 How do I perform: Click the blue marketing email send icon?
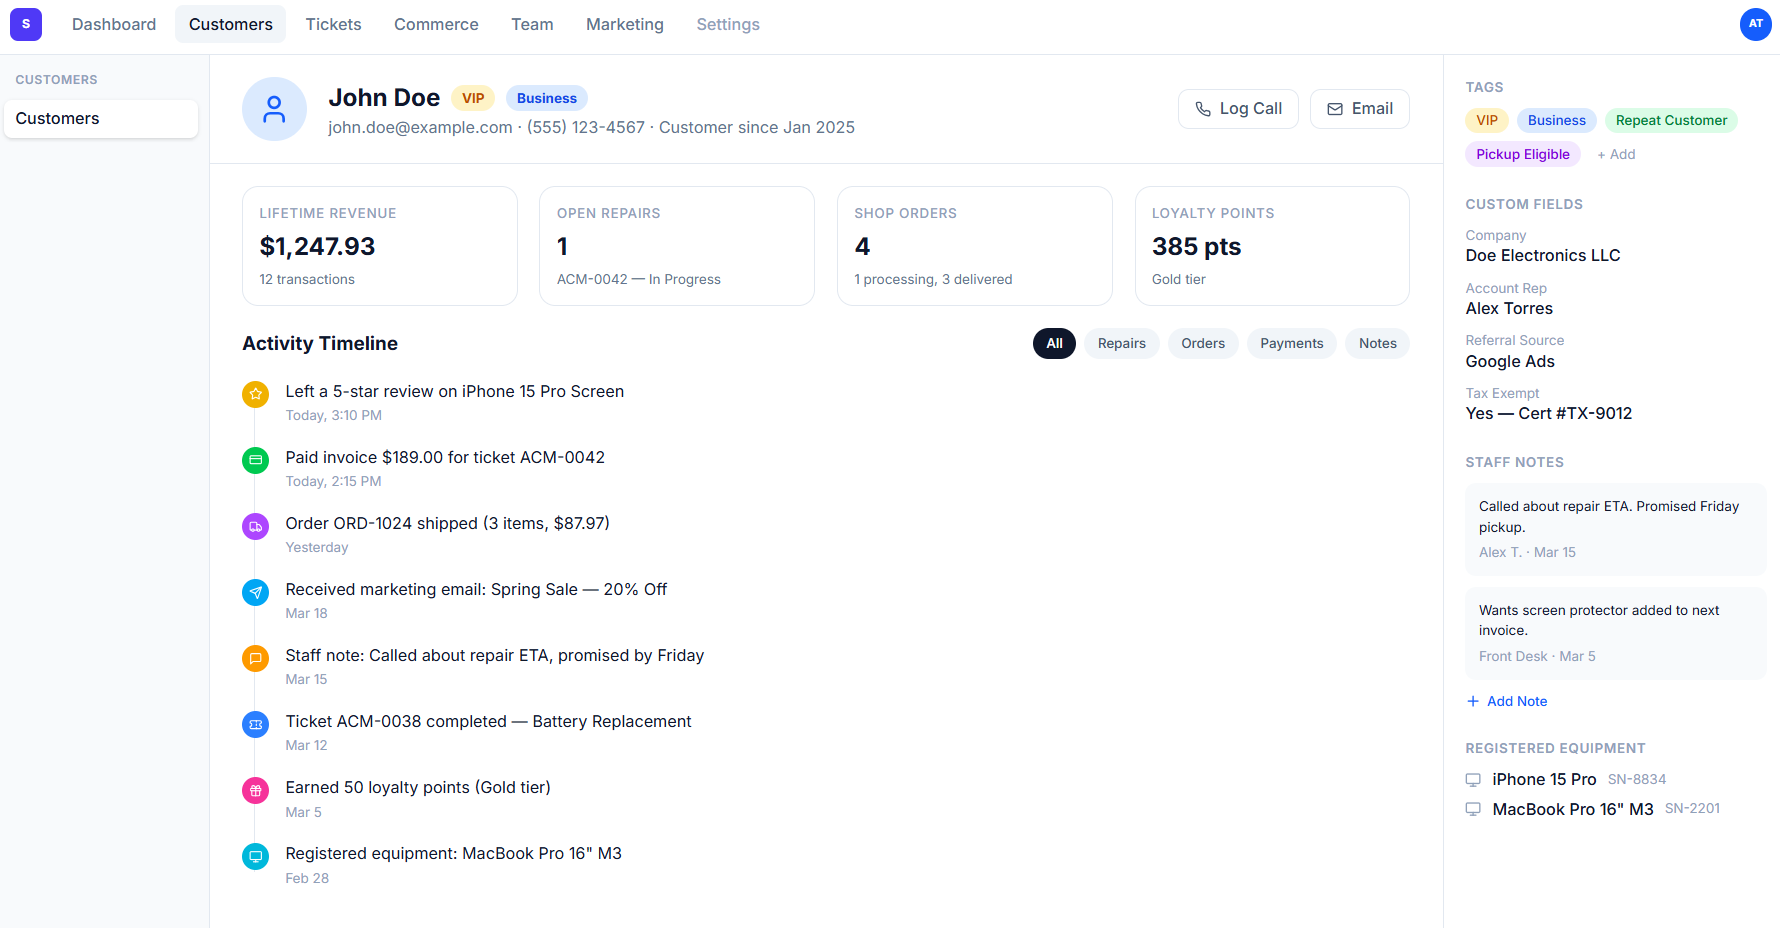click(x=256, y=592)
